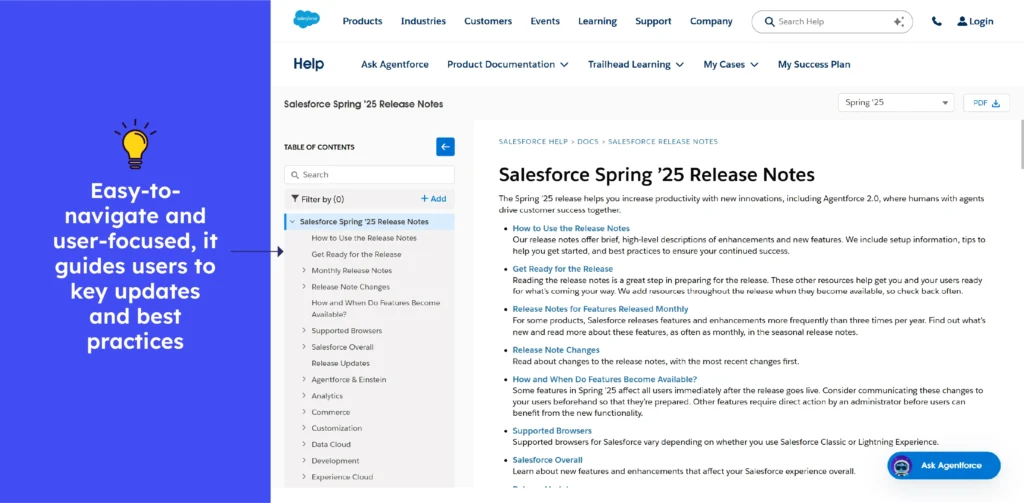Click SALESFORCE HELP breadcrumb

534,141
